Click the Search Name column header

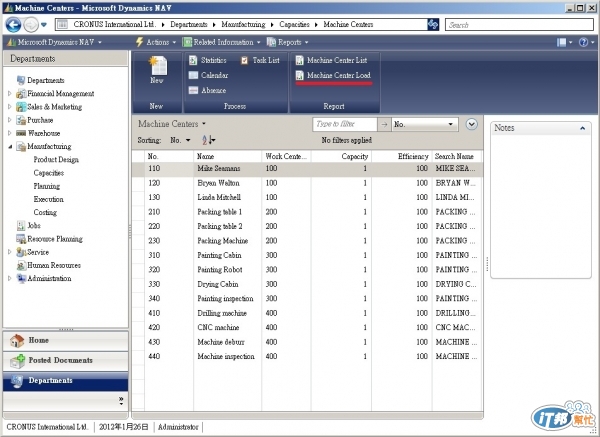457,156
